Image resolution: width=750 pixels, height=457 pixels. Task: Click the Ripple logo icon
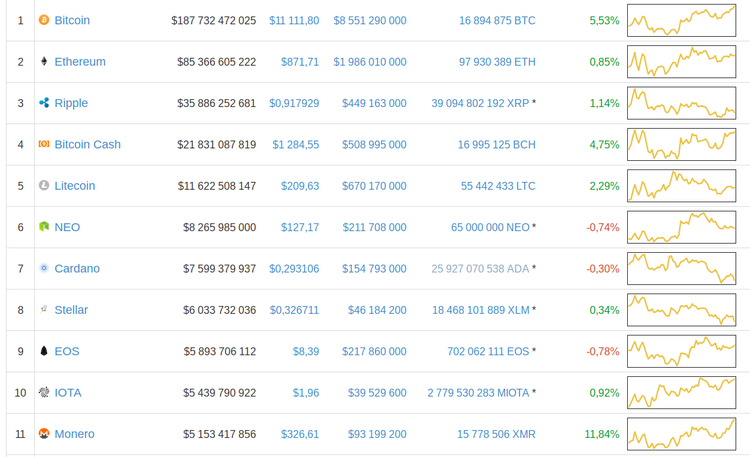click(44, 103)
